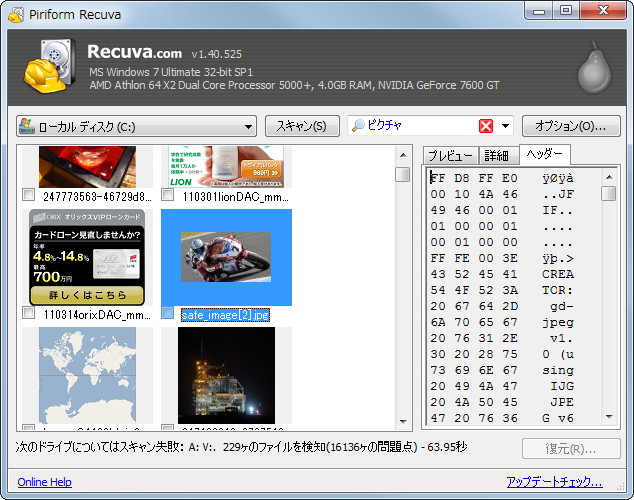Close the Piriform Recuva window

(x=603, y=11)
